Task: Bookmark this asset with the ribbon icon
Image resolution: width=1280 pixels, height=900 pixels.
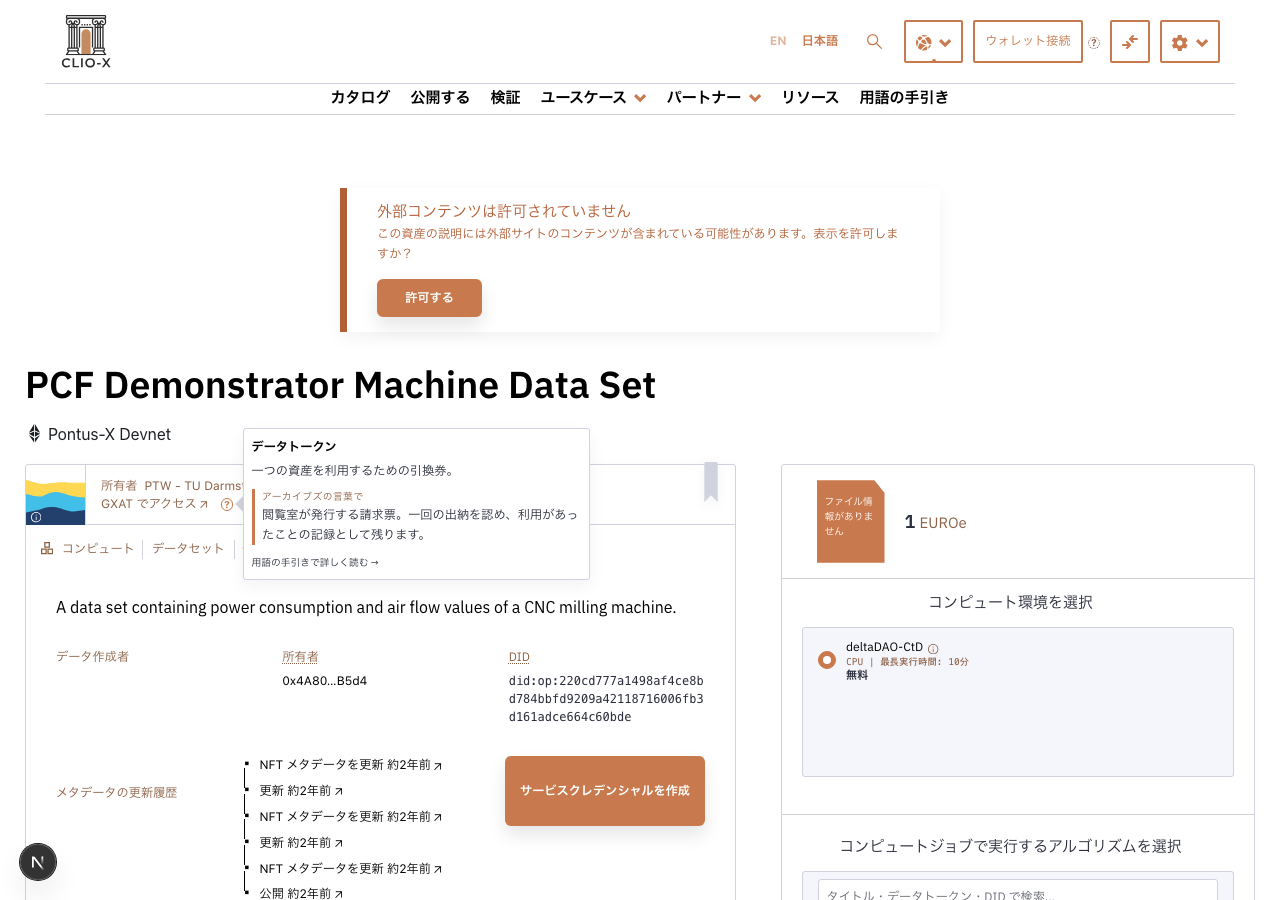Action: [711, 481]
